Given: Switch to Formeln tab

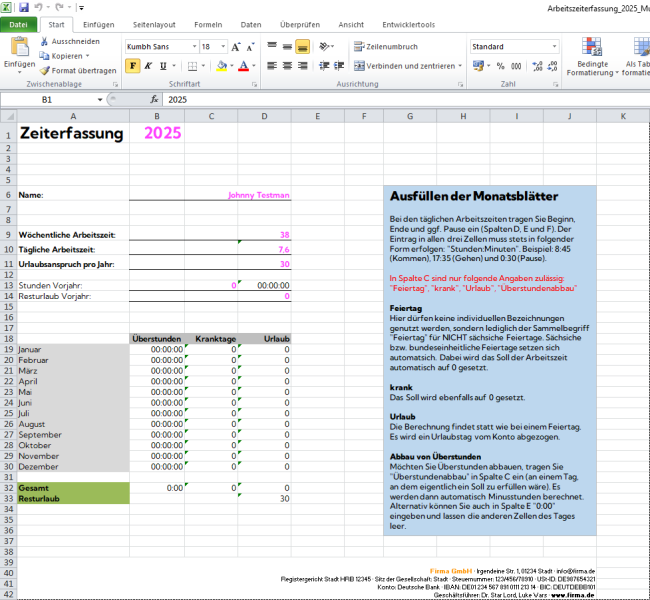Looking at the screenshot, I should pyautogui.click(x=208, y=24).
